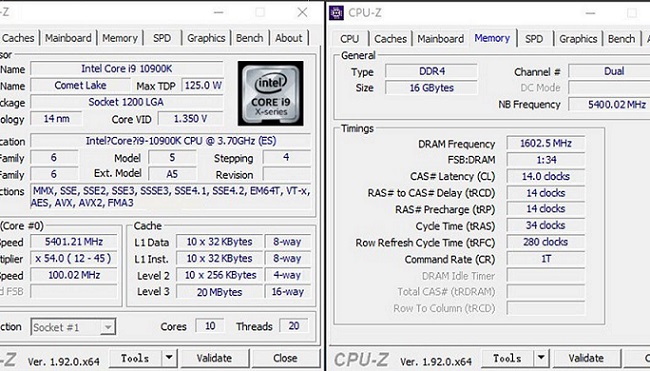
Task: Switch to Graphics tab in left window
Action: pos(206,38)
